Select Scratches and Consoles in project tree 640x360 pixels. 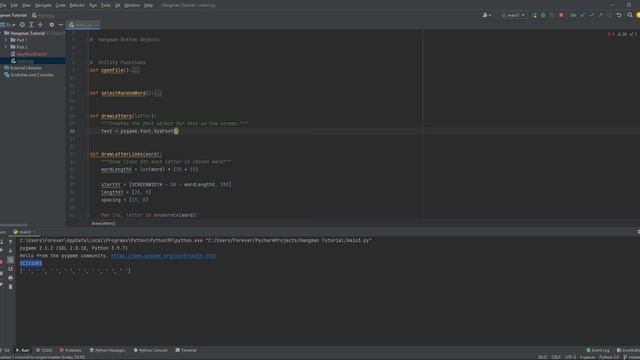(x=29, y=75)
